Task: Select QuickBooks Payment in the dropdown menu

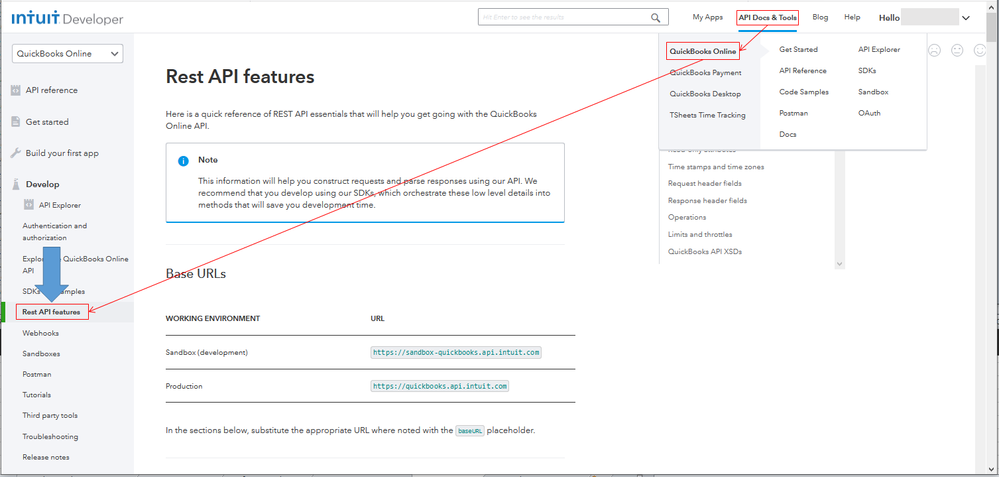Action: click(705, 73)
